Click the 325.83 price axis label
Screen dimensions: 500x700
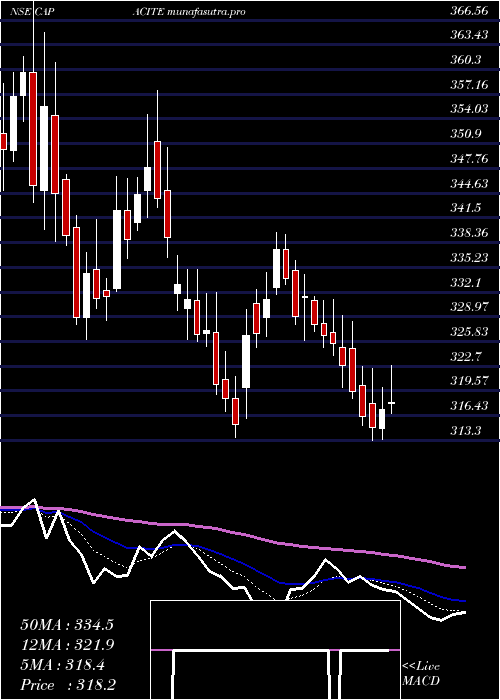(469, 332)
